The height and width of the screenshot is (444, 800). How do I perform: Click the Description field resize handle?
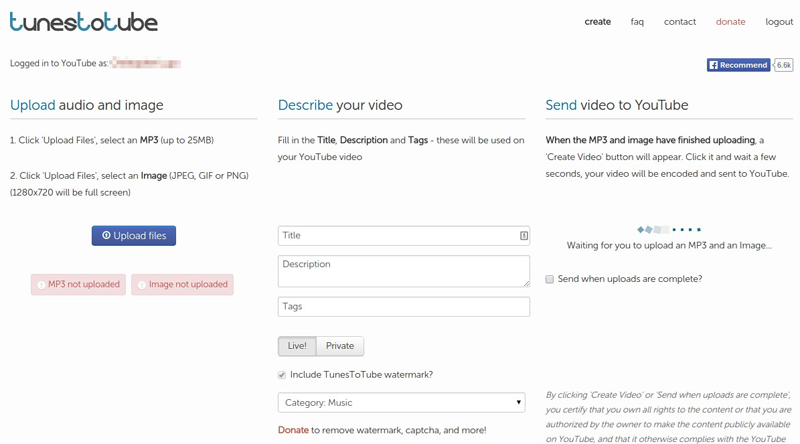pyautogui.click(x=527, y=284)
